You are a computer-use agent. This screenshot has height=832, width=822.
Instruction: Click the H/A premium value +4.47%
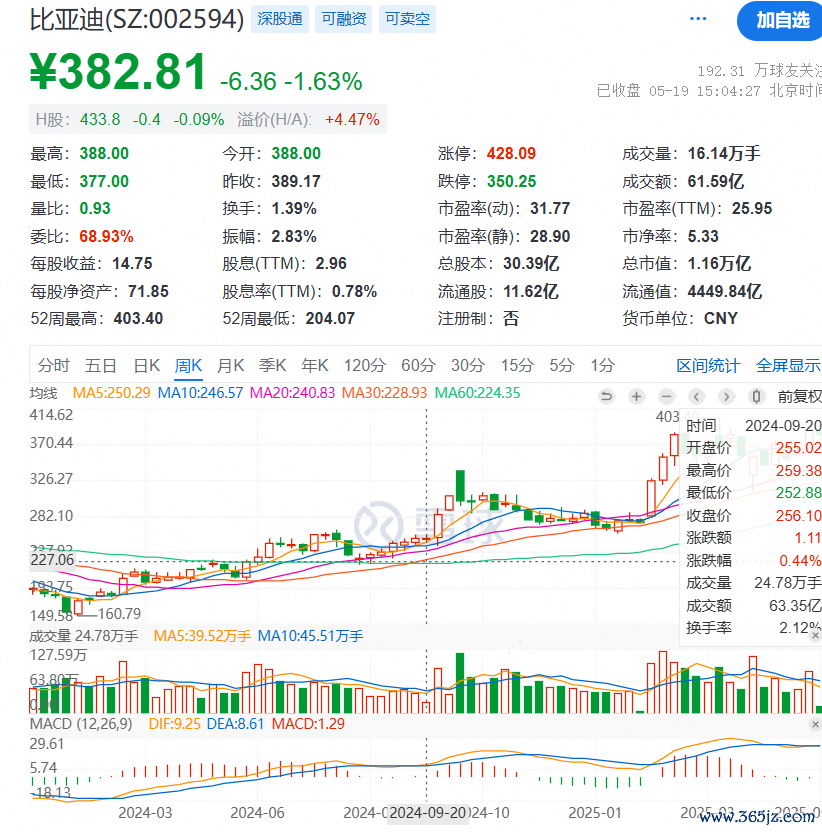(352, 119)
